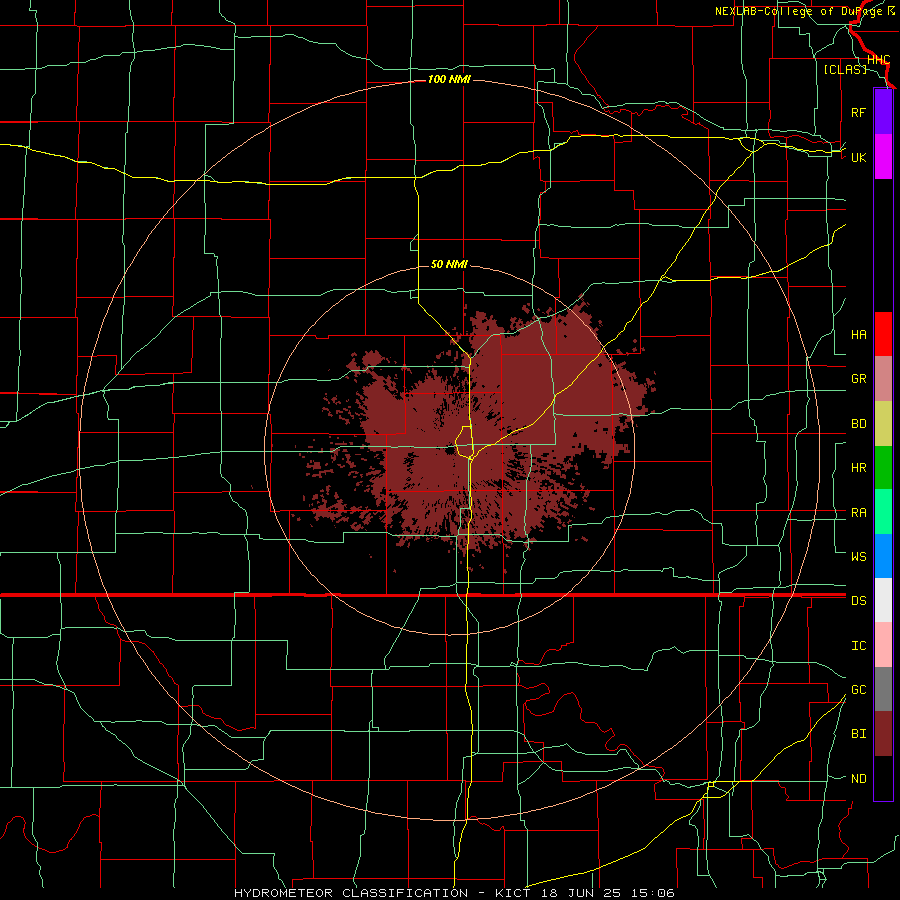Click the 'UK' legend label
900x900 pixels.
click(858, 157)
